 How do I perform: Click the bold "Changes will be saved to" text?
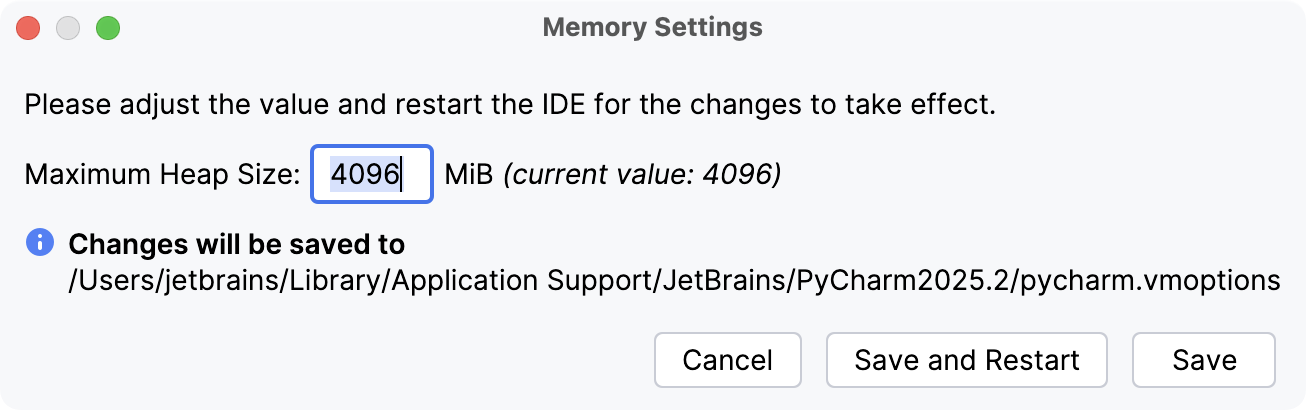(x=236, y=244)
